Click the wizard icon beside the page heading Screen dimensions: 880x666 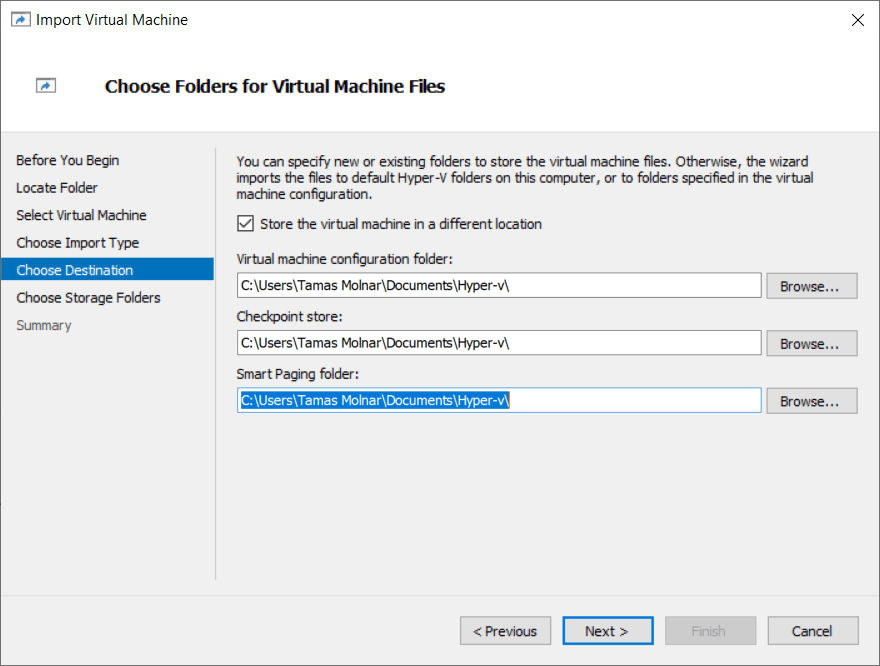[46, 86]
